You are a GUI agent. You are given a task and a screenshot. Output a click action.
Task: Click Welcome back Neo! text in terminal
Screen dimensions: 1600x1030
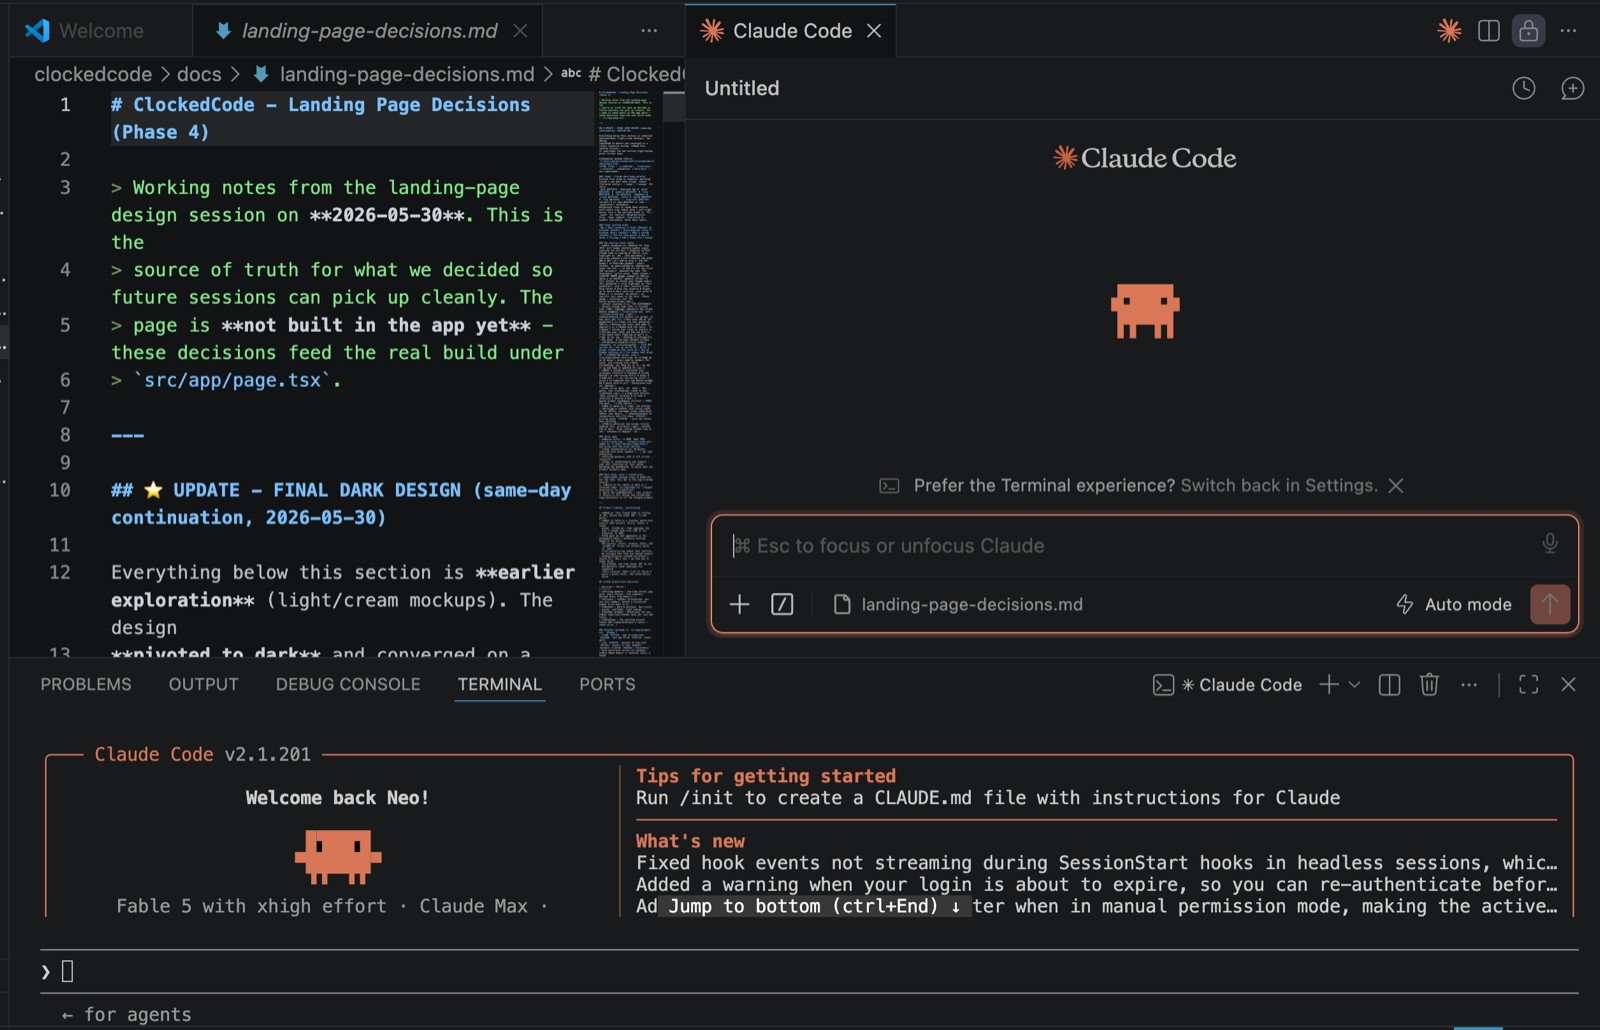click(x=338, y=798)
